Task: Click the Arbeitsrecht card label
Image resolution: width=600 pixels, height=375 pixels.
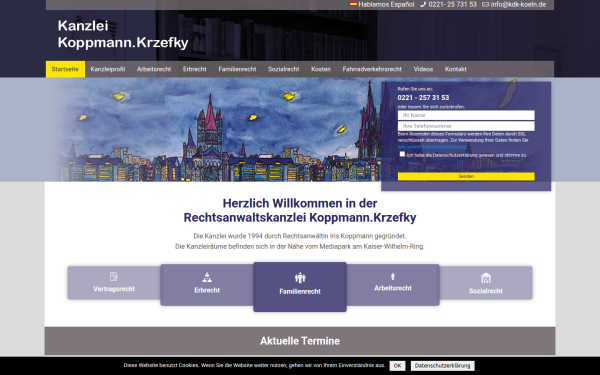Action: coord(393,288)
